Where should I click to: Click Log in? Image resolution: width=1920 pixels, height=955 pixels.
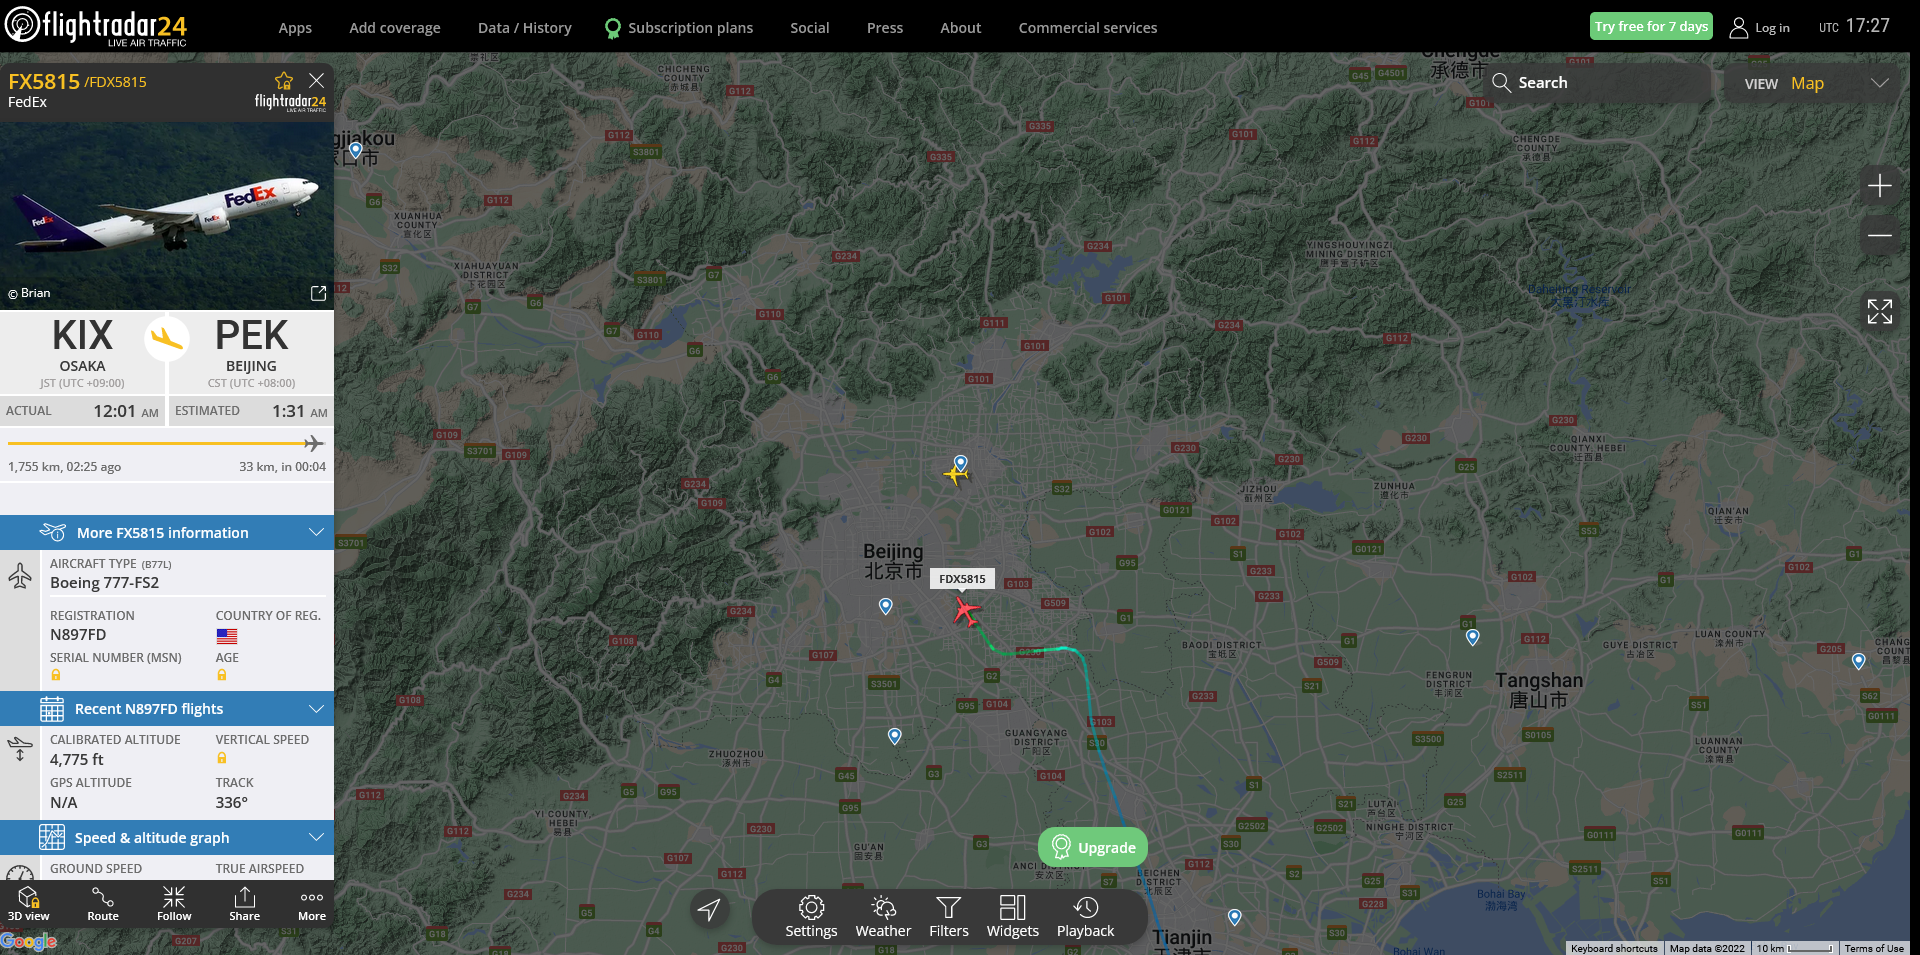tap(1761, 28)
